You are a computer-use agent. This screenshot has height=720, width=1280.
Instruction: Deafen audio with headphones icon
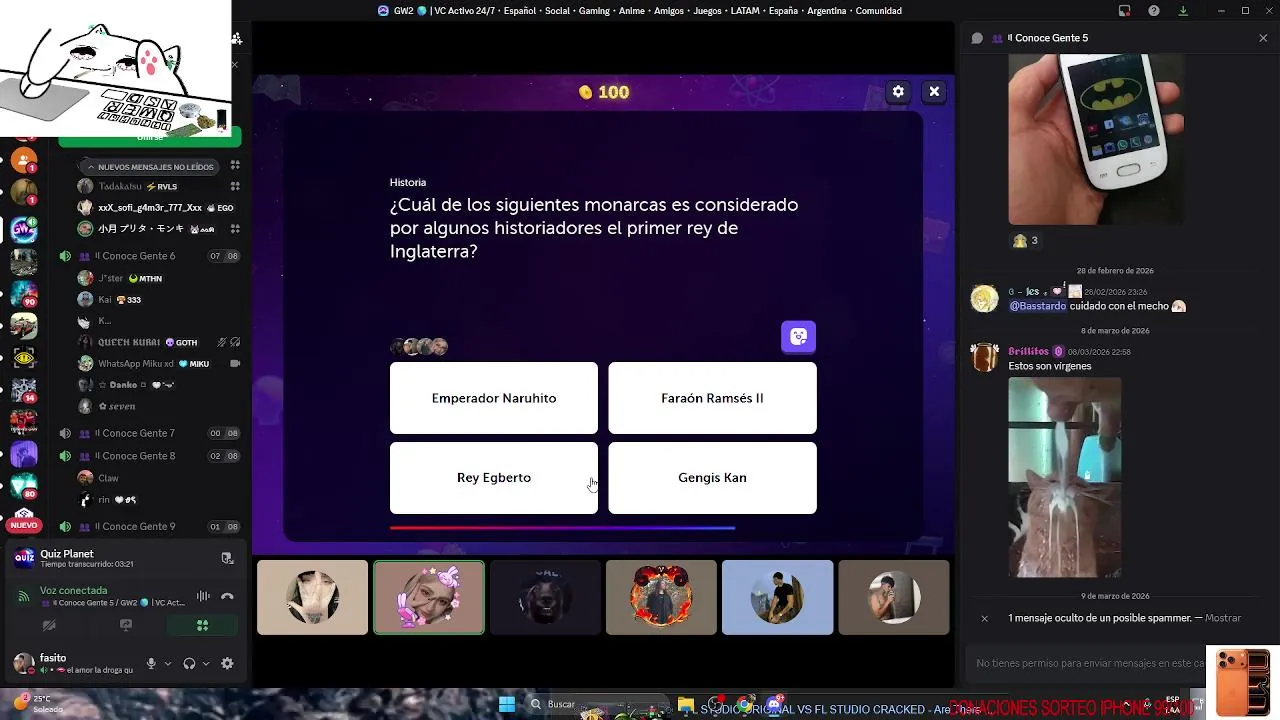click(189, 663)
